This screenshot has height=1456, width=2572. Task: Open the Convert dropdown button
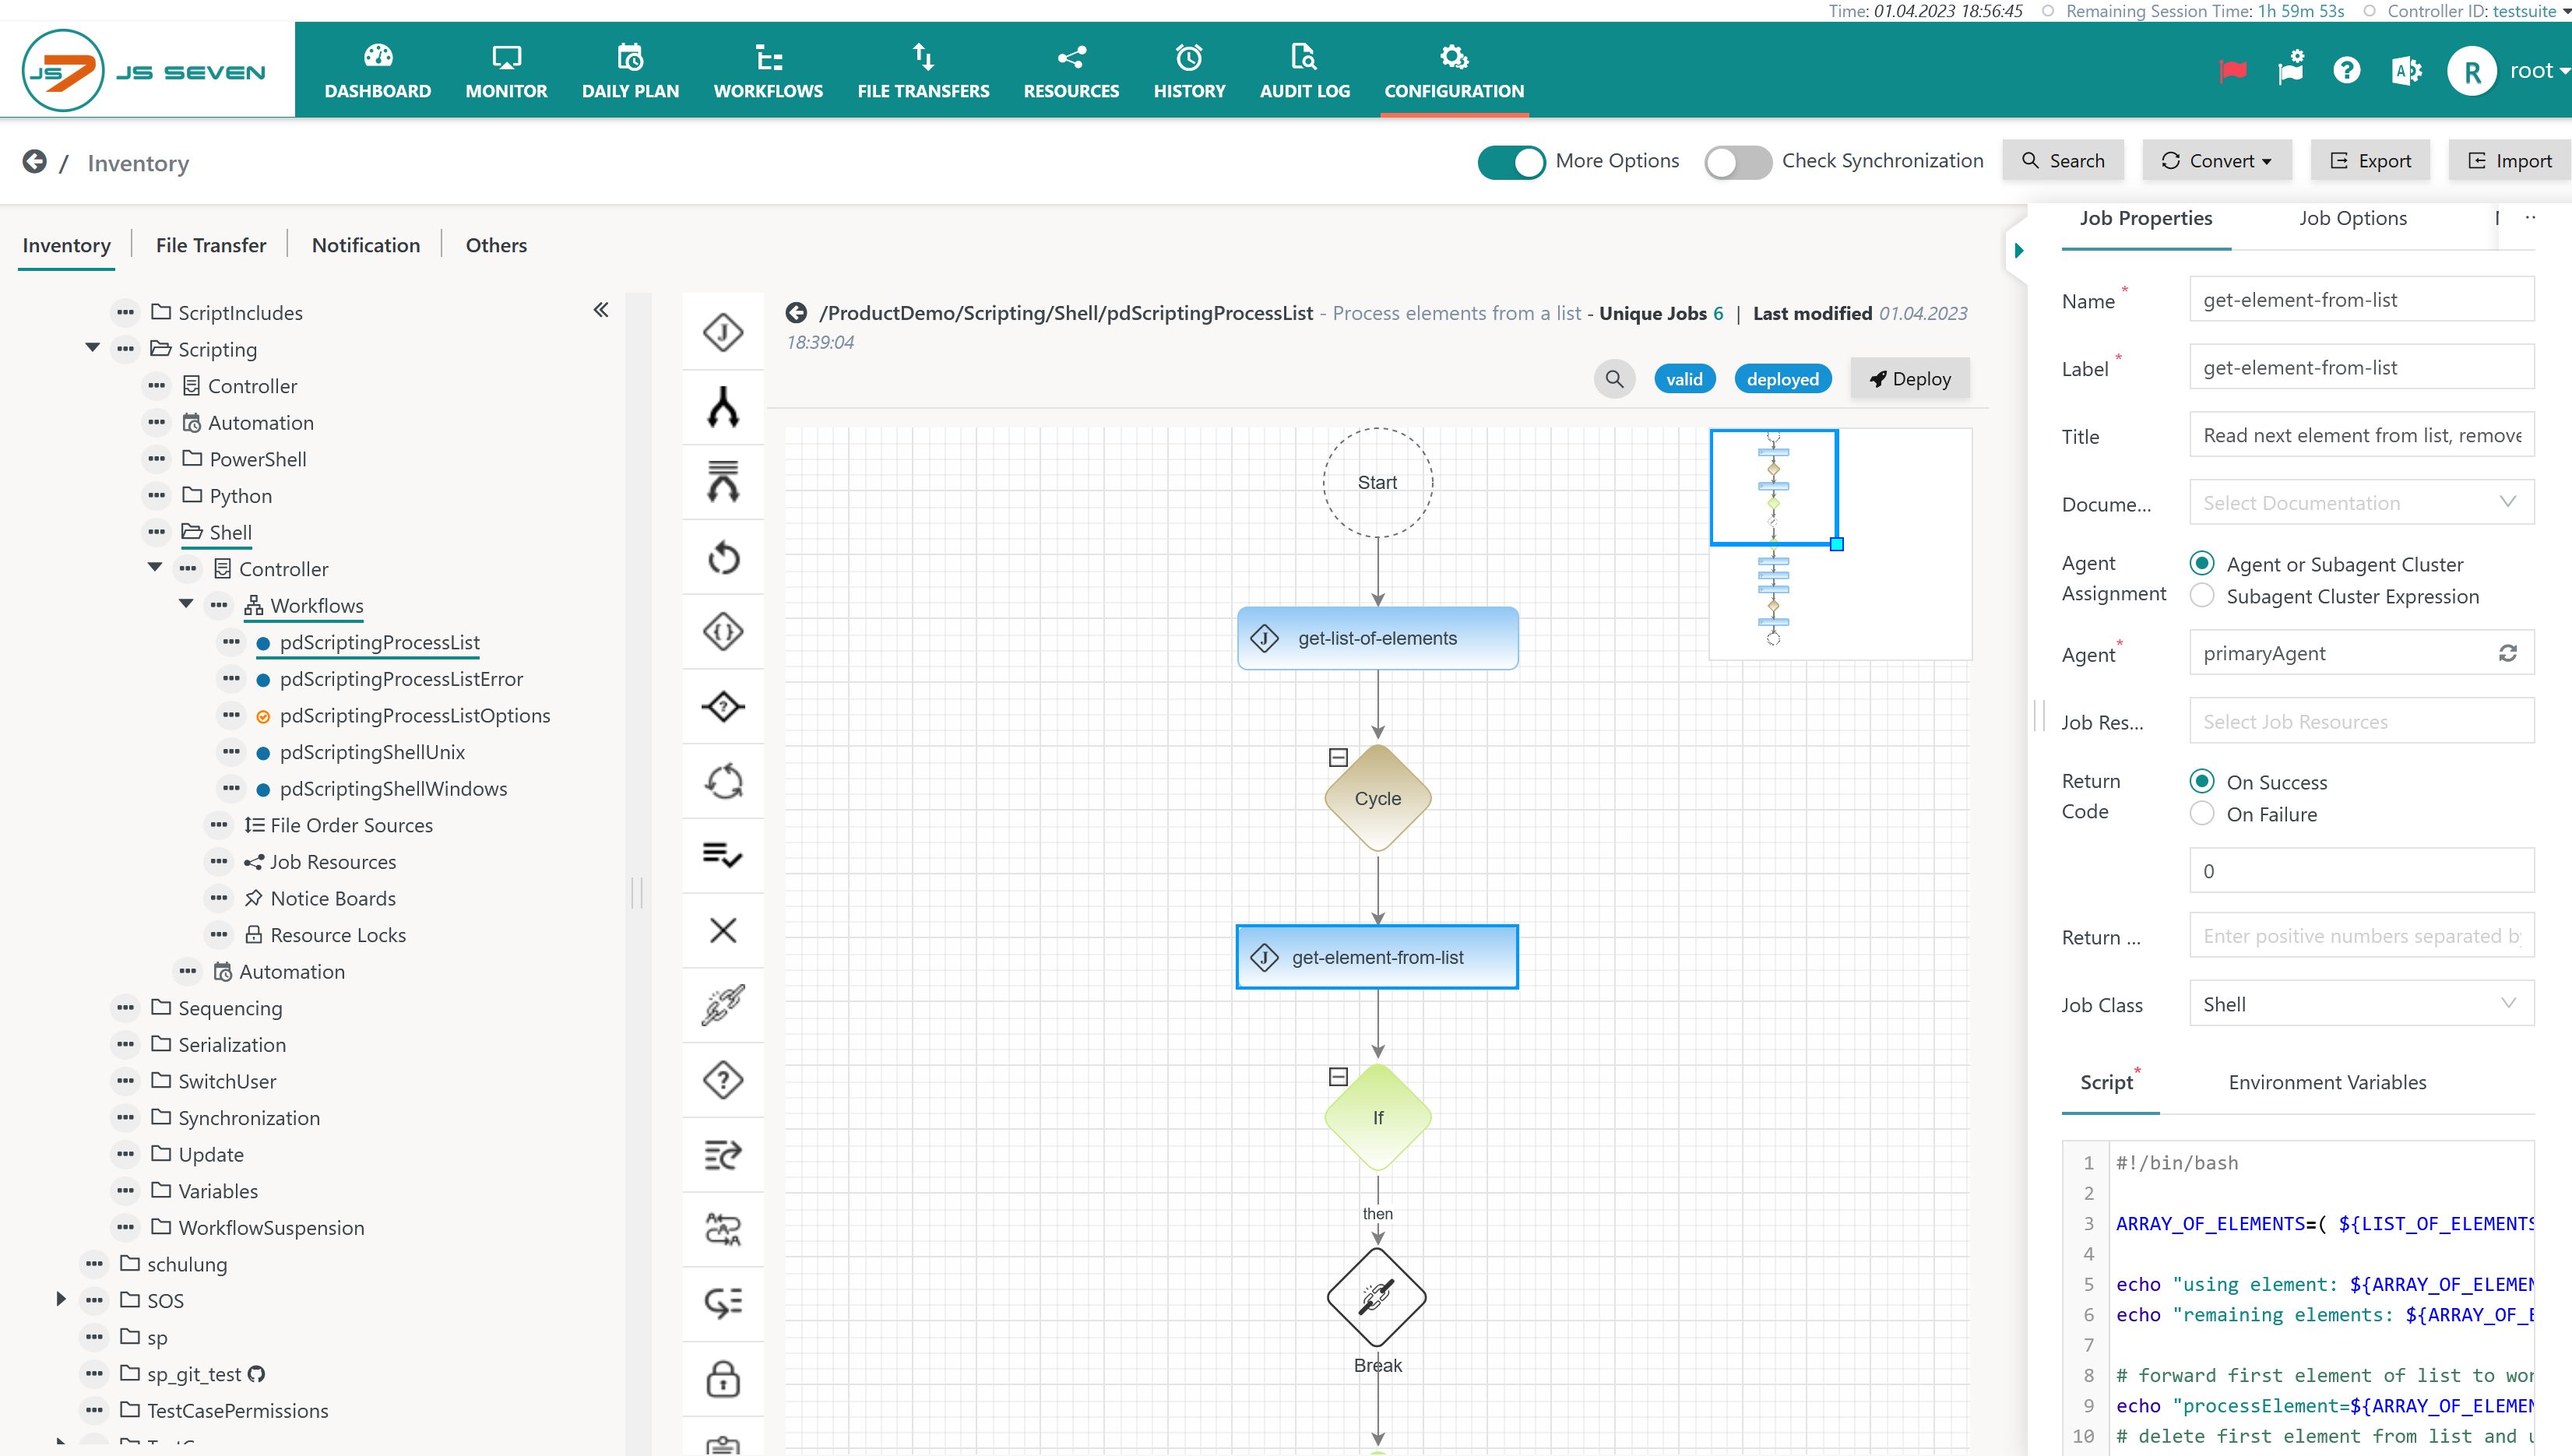coord(2216,161)
